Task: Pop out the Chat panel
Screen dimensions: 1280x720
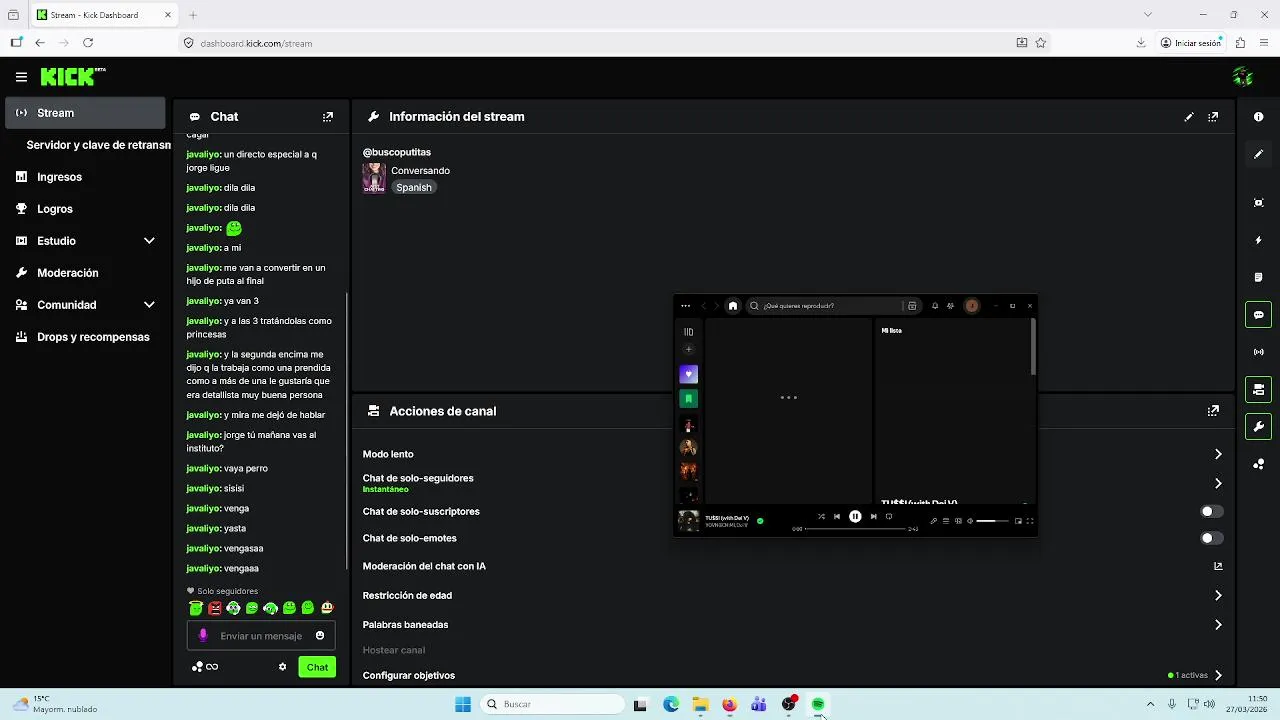Action: tap(327, 117)
